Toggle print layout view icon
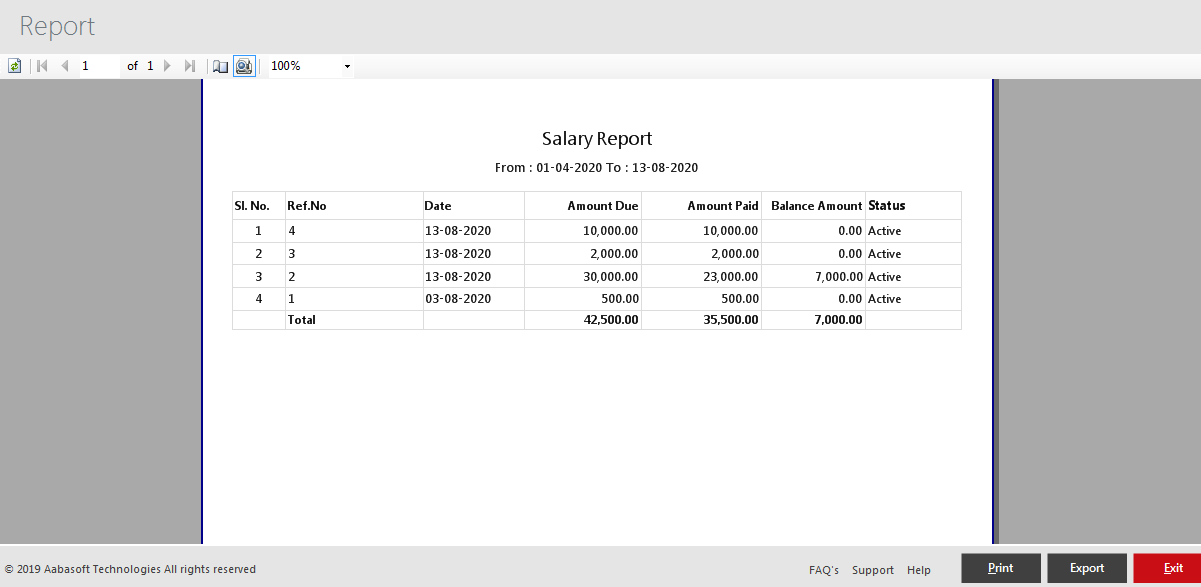Viewport: 1201px width, 587px height. pos(244,66)
